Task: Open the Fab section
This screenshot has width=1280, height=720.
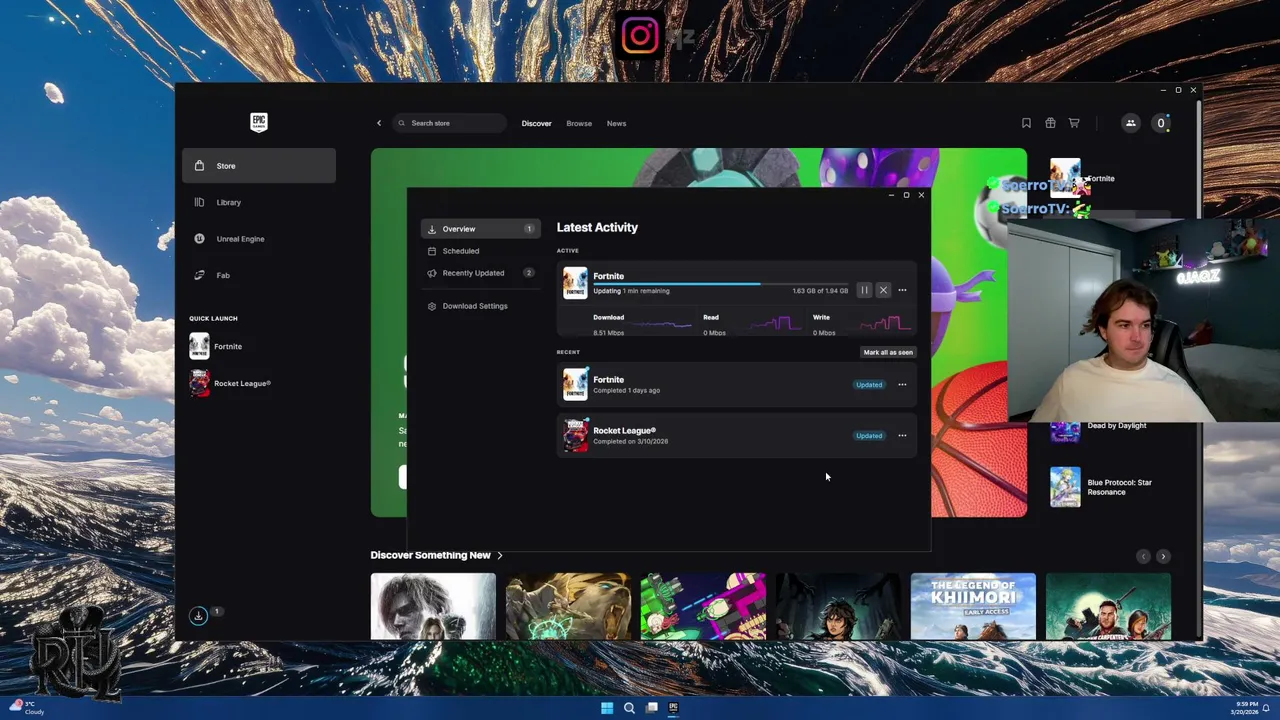Action: click(x=259, y=275)
